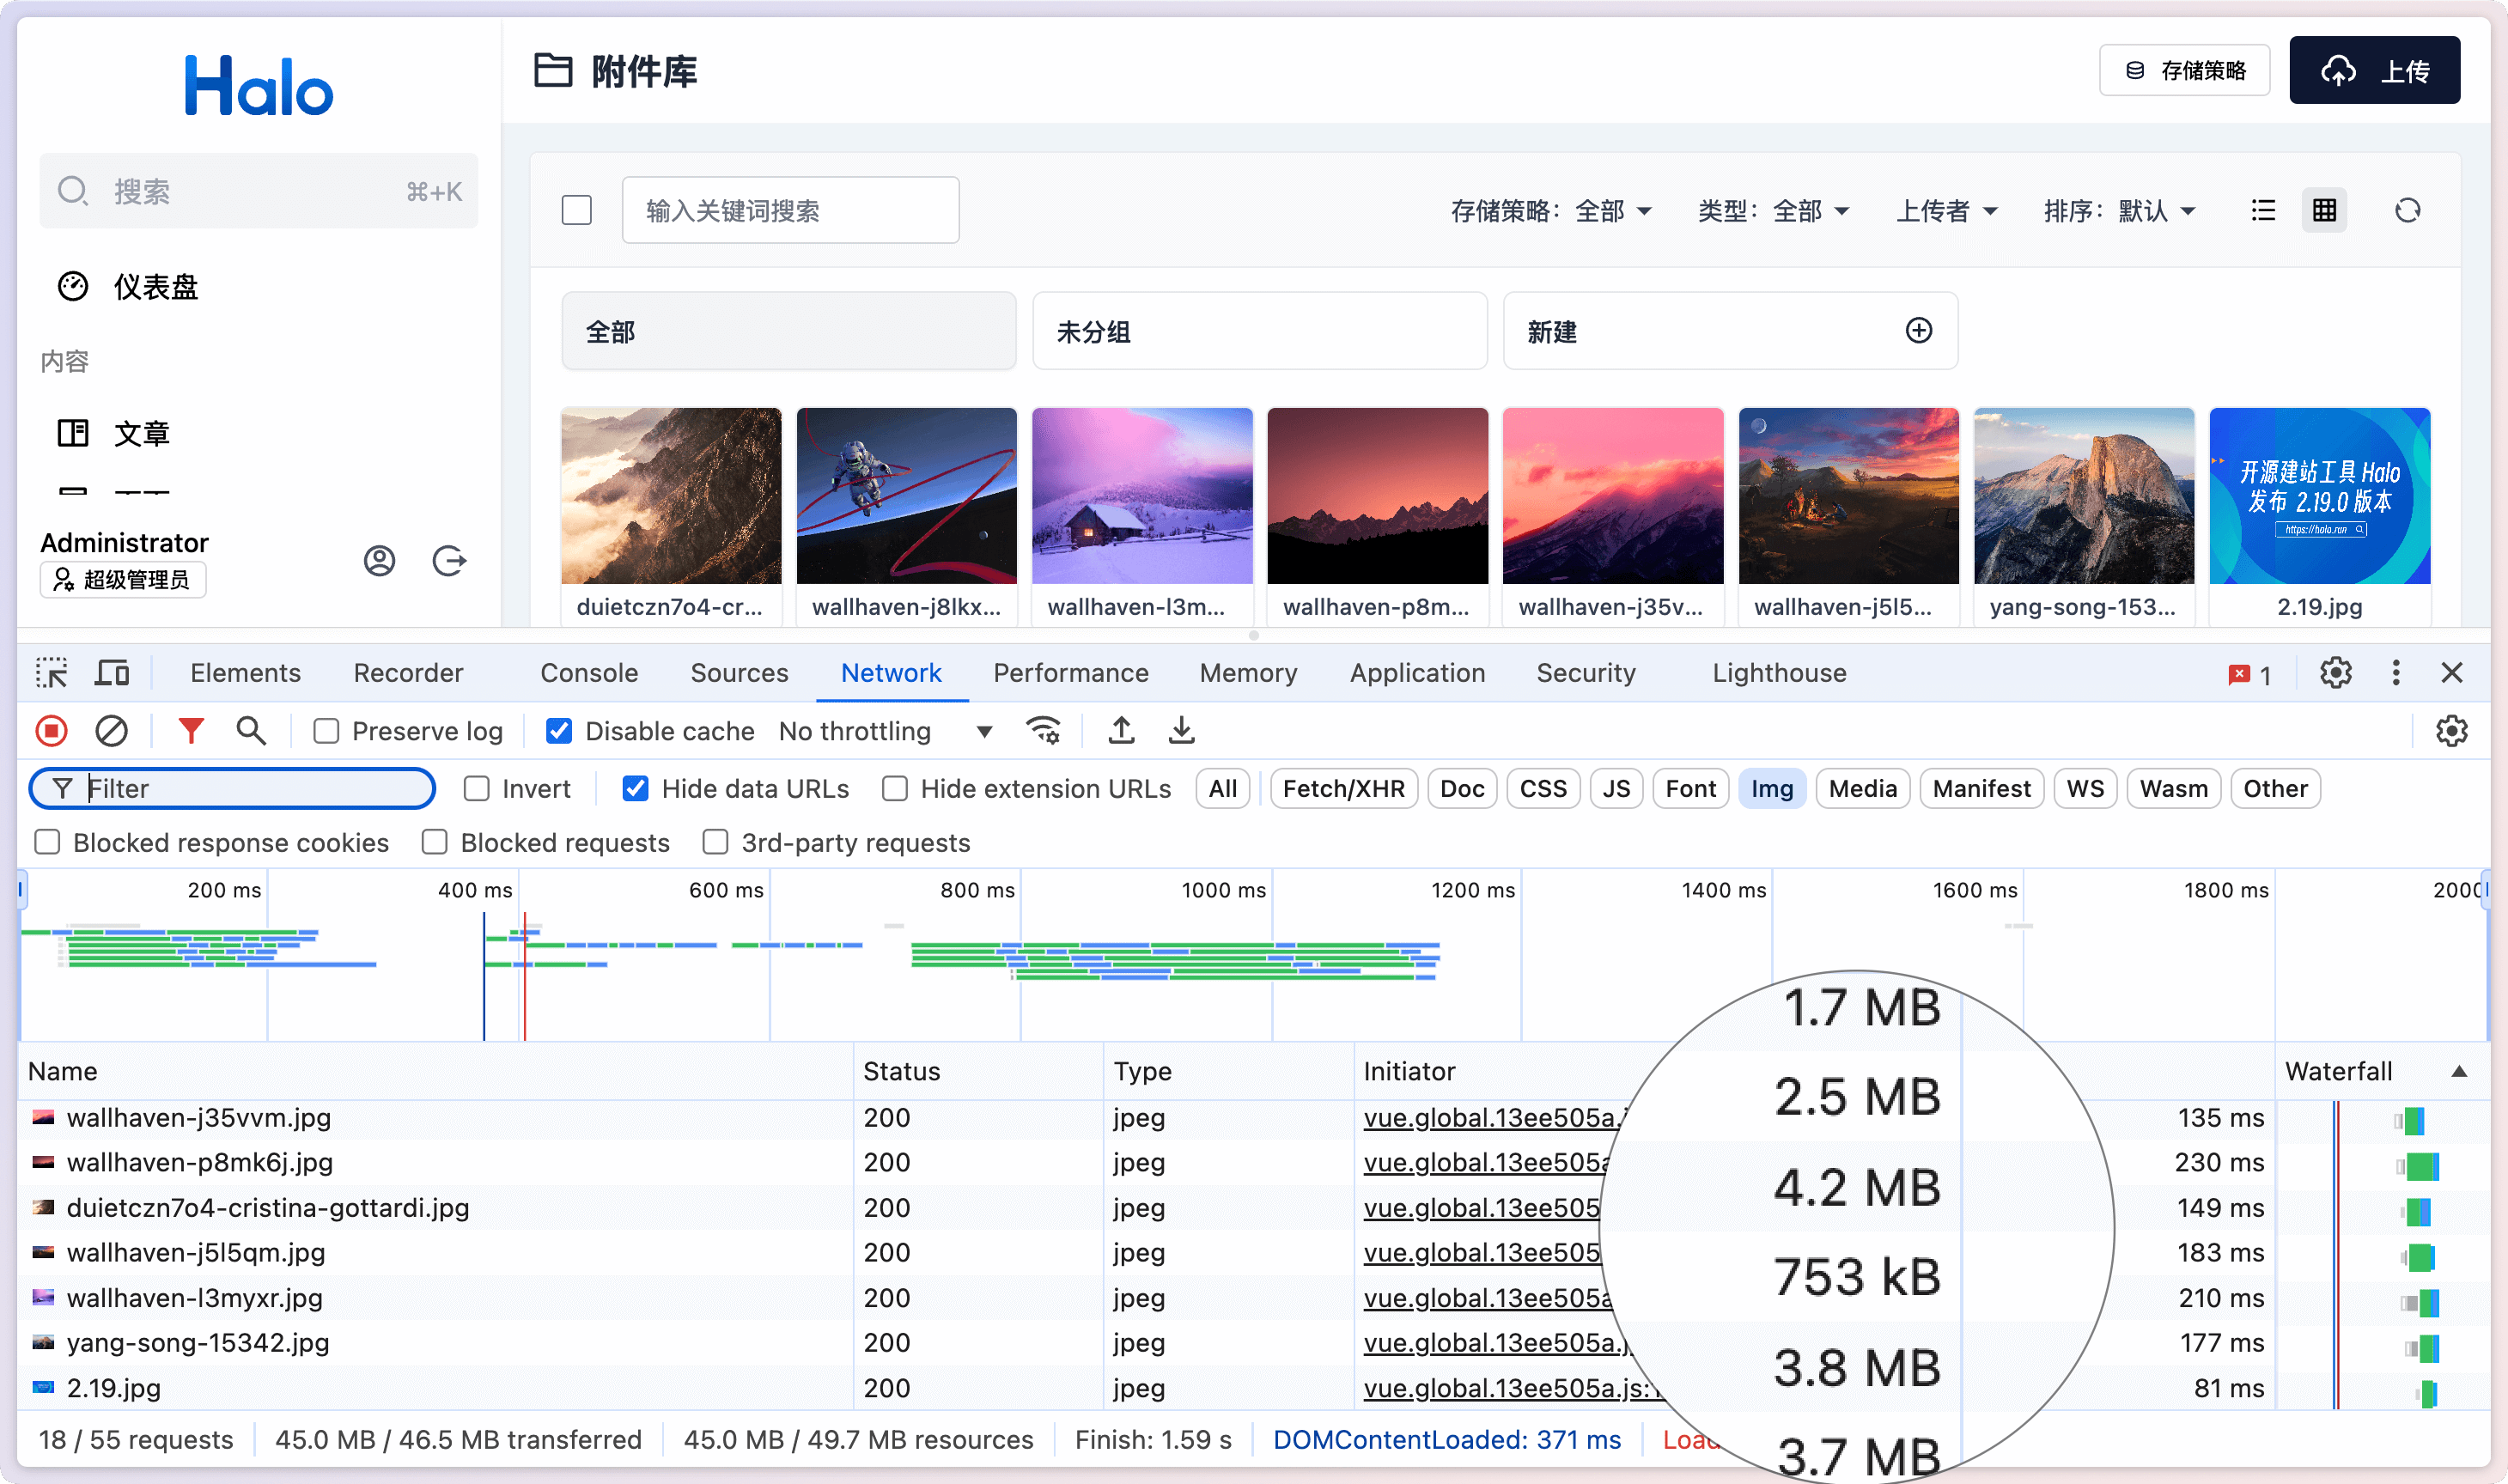
Task: Click the import HAR upload arrow
Action: click(1121, 731)
